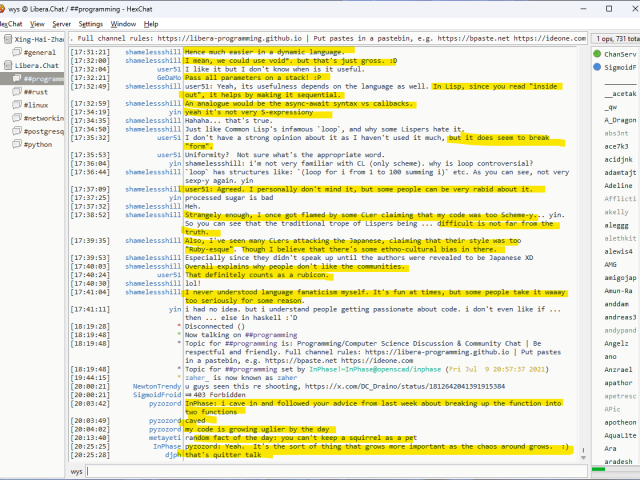
Task: Select user Adeline in the user list
Action: (x=619, y=186)
